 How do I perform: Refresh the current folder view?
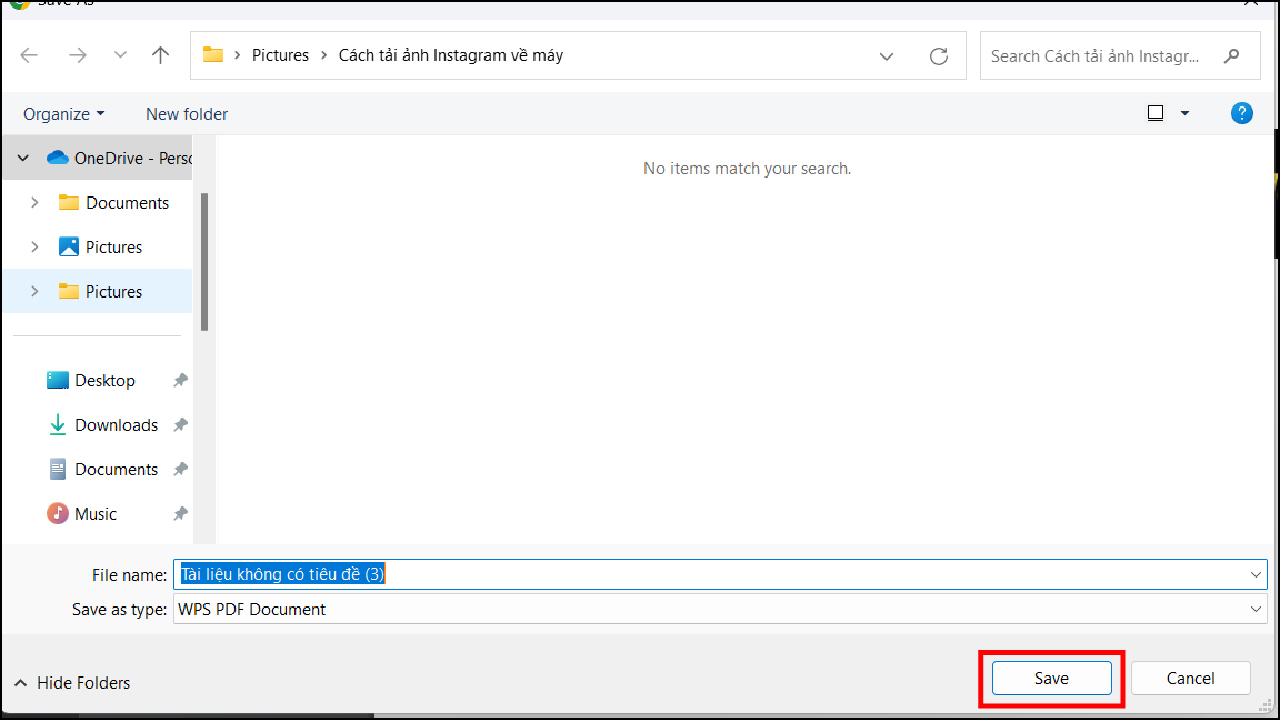click(x=938, y=56)
